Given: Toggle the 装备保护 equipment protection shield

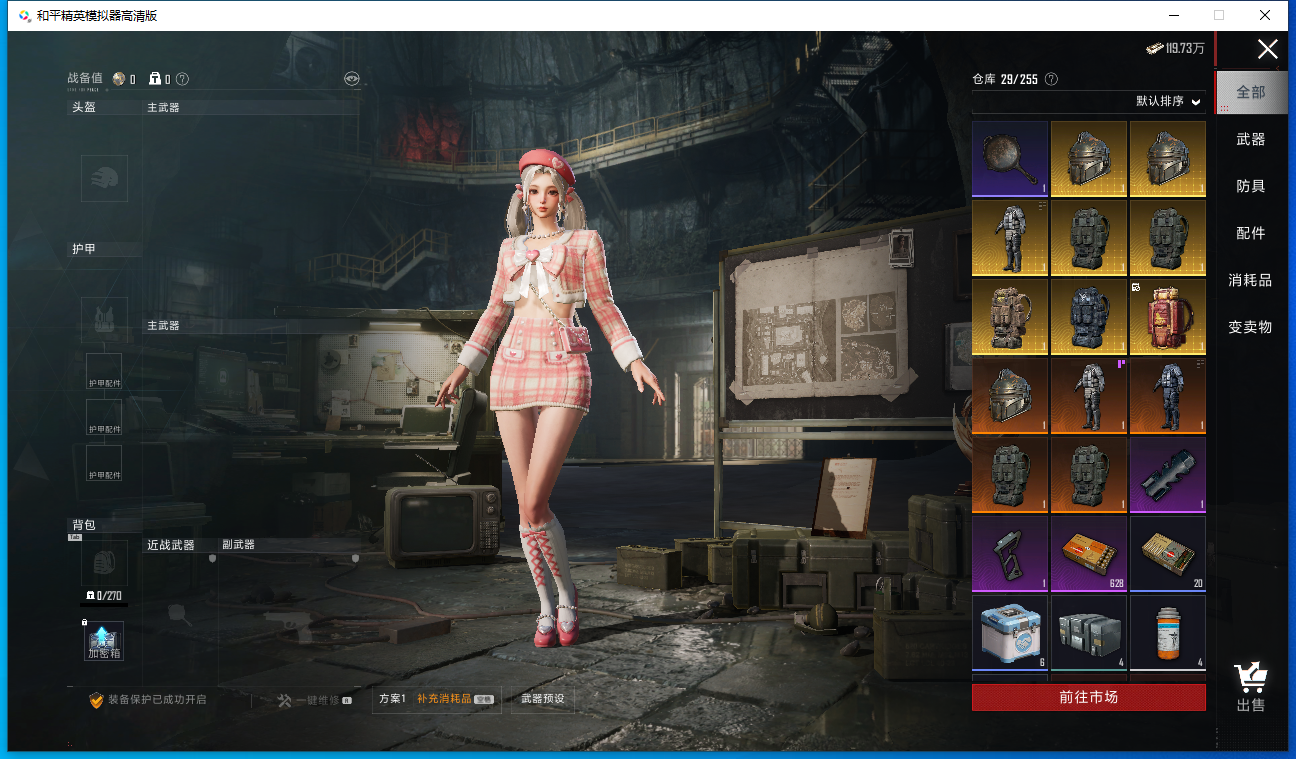Looking at the screenshot, I should click(x=97, y=699).
